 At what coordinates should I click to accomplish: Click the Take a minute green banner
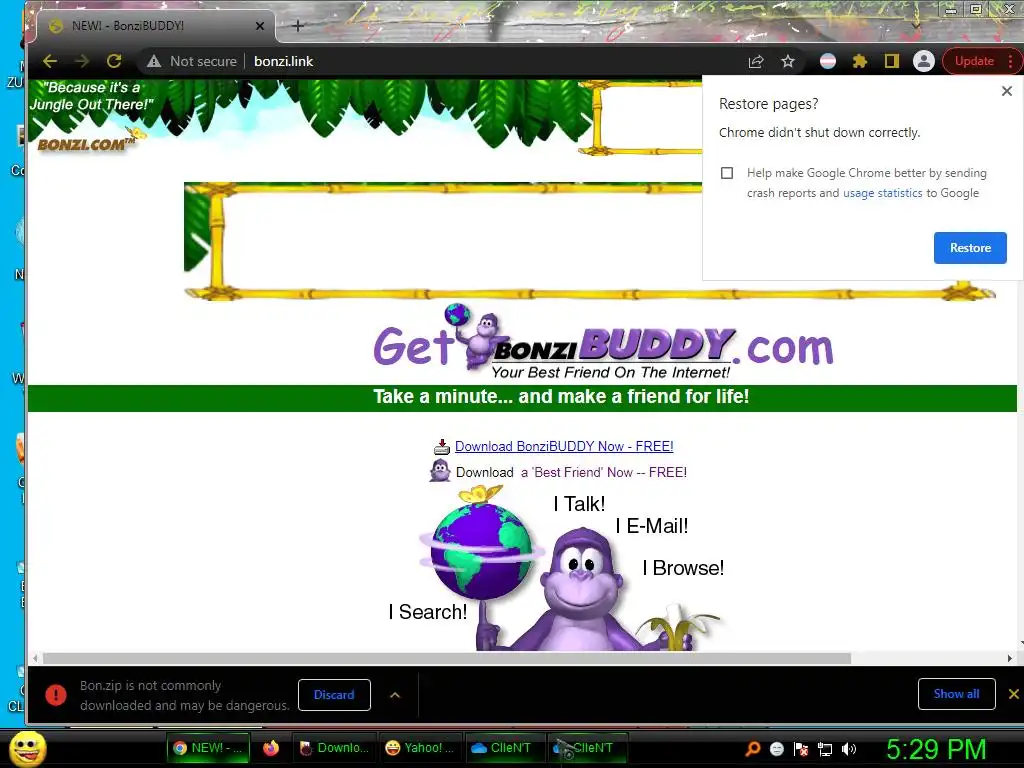(x=522, y=398)
